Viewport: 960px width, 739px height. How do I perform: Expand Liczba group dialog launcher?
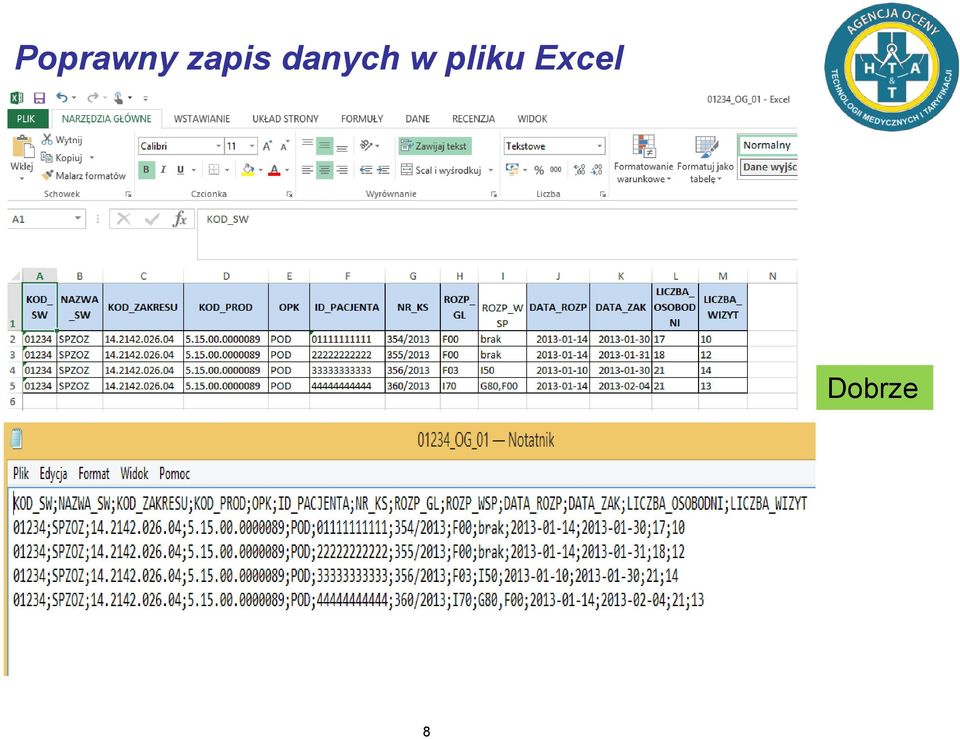click(602, 193)
